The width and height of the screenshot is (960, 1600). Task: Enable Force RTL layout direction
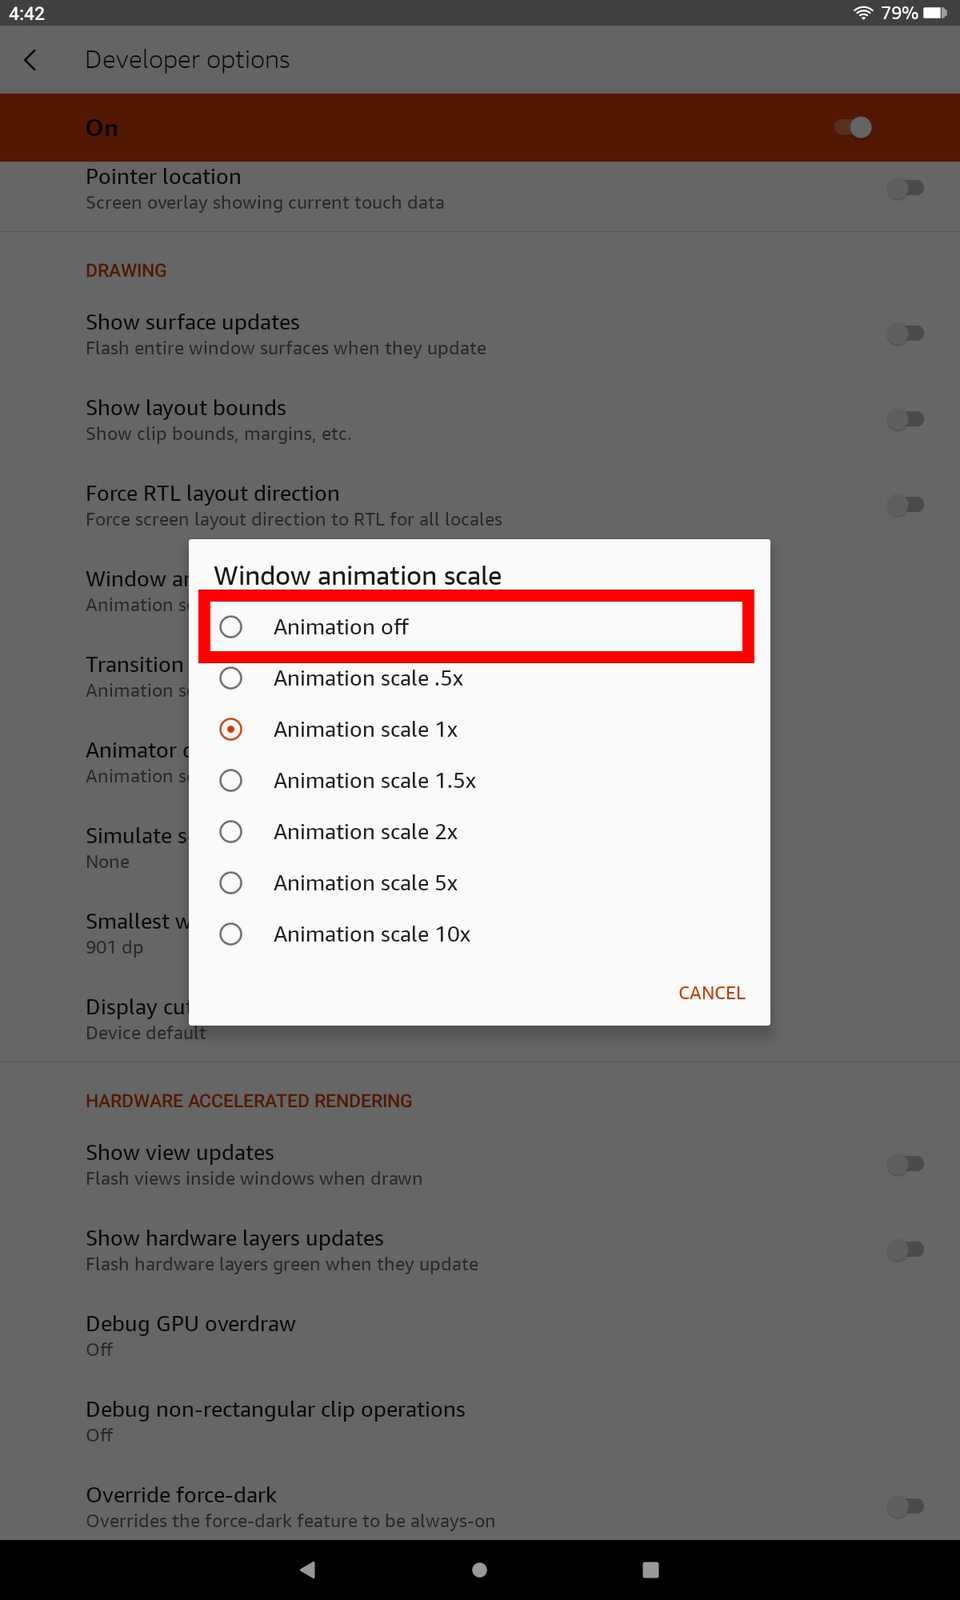905,505
